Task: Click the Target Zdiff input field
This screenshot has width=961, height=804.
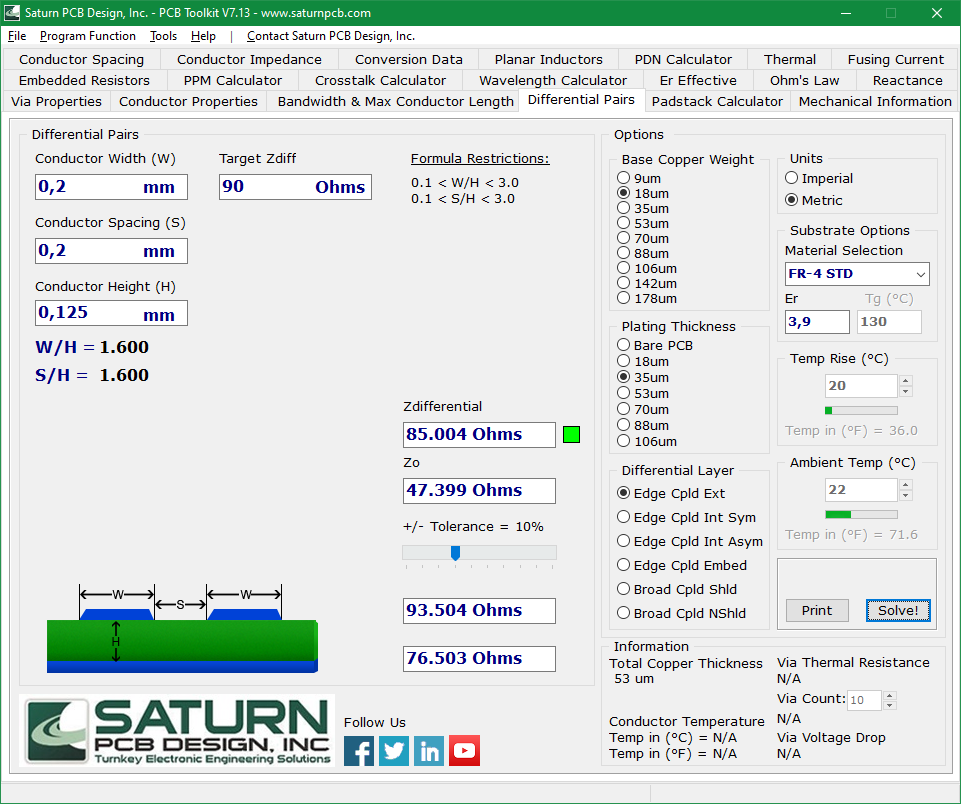Action: 295,187
